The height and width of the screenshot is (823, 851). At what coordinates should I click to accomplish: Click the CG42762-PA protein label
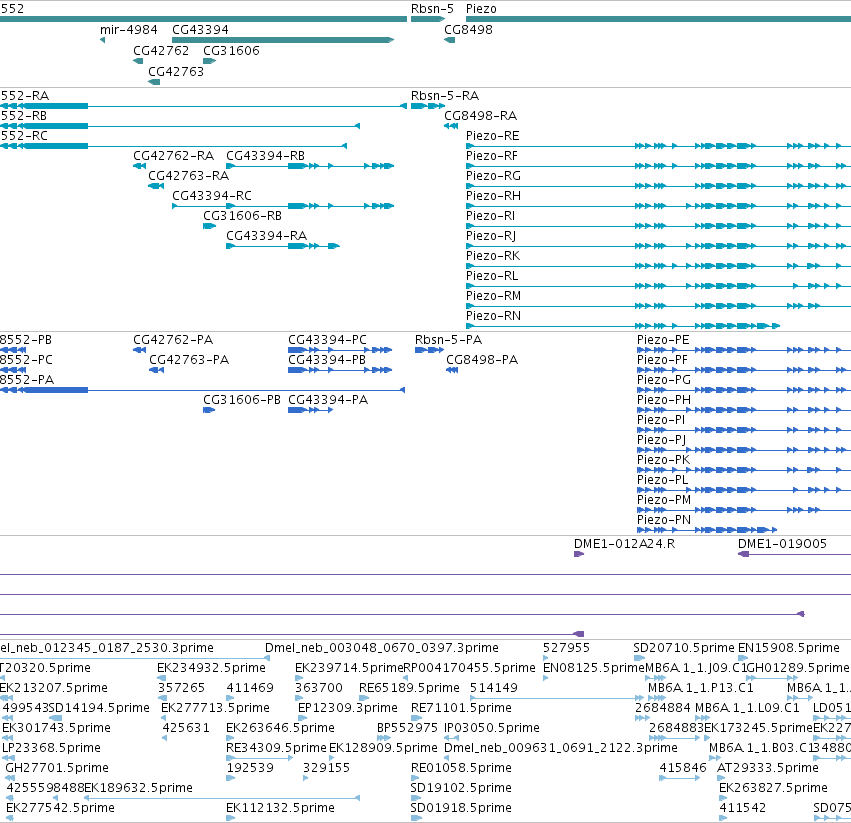173,340
